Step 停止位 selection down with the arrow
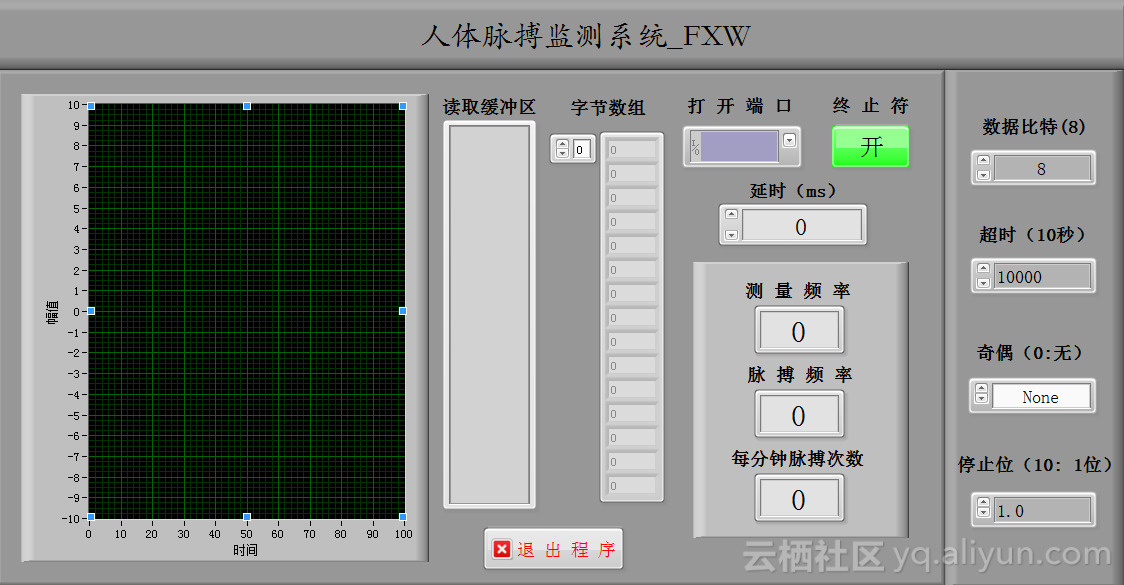 click(984, 513)
